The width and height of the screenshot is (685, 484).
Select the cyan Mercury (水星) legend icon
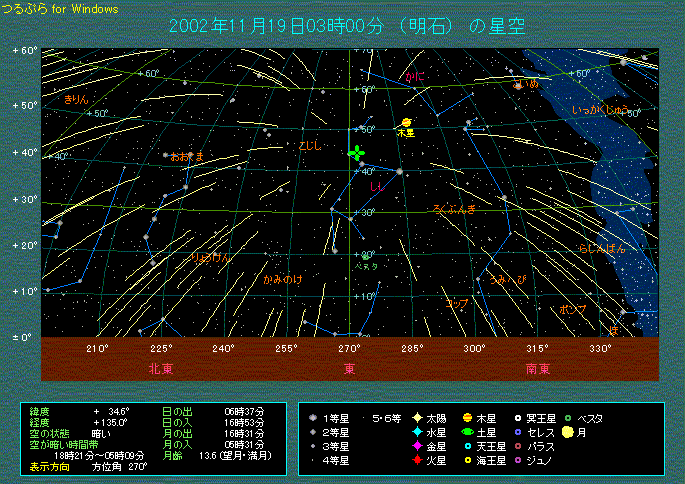click(416, 432)
